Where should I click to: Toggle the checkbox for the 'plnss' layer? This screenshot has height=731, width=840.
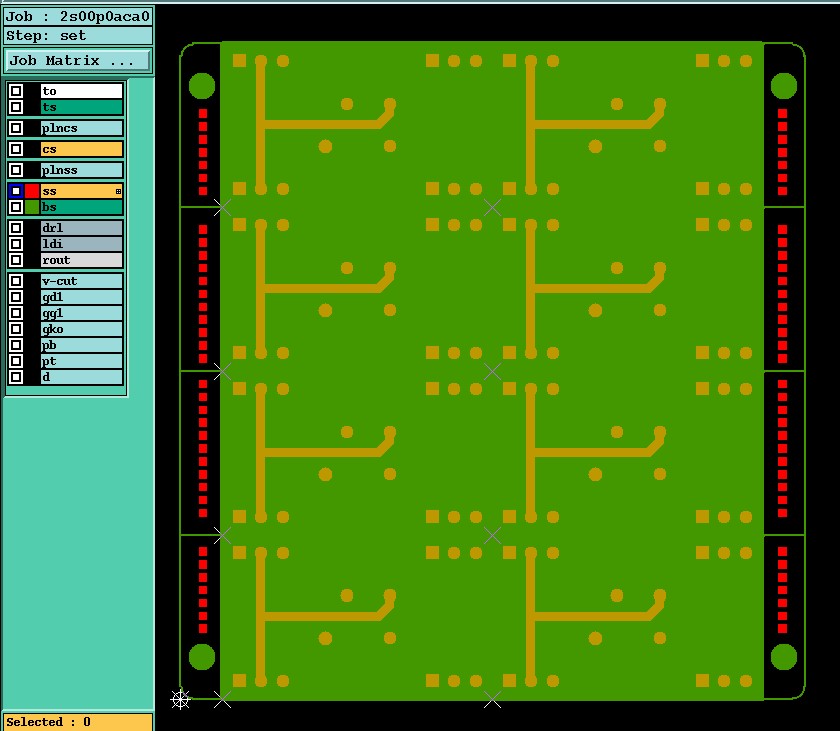click(16, 170)
